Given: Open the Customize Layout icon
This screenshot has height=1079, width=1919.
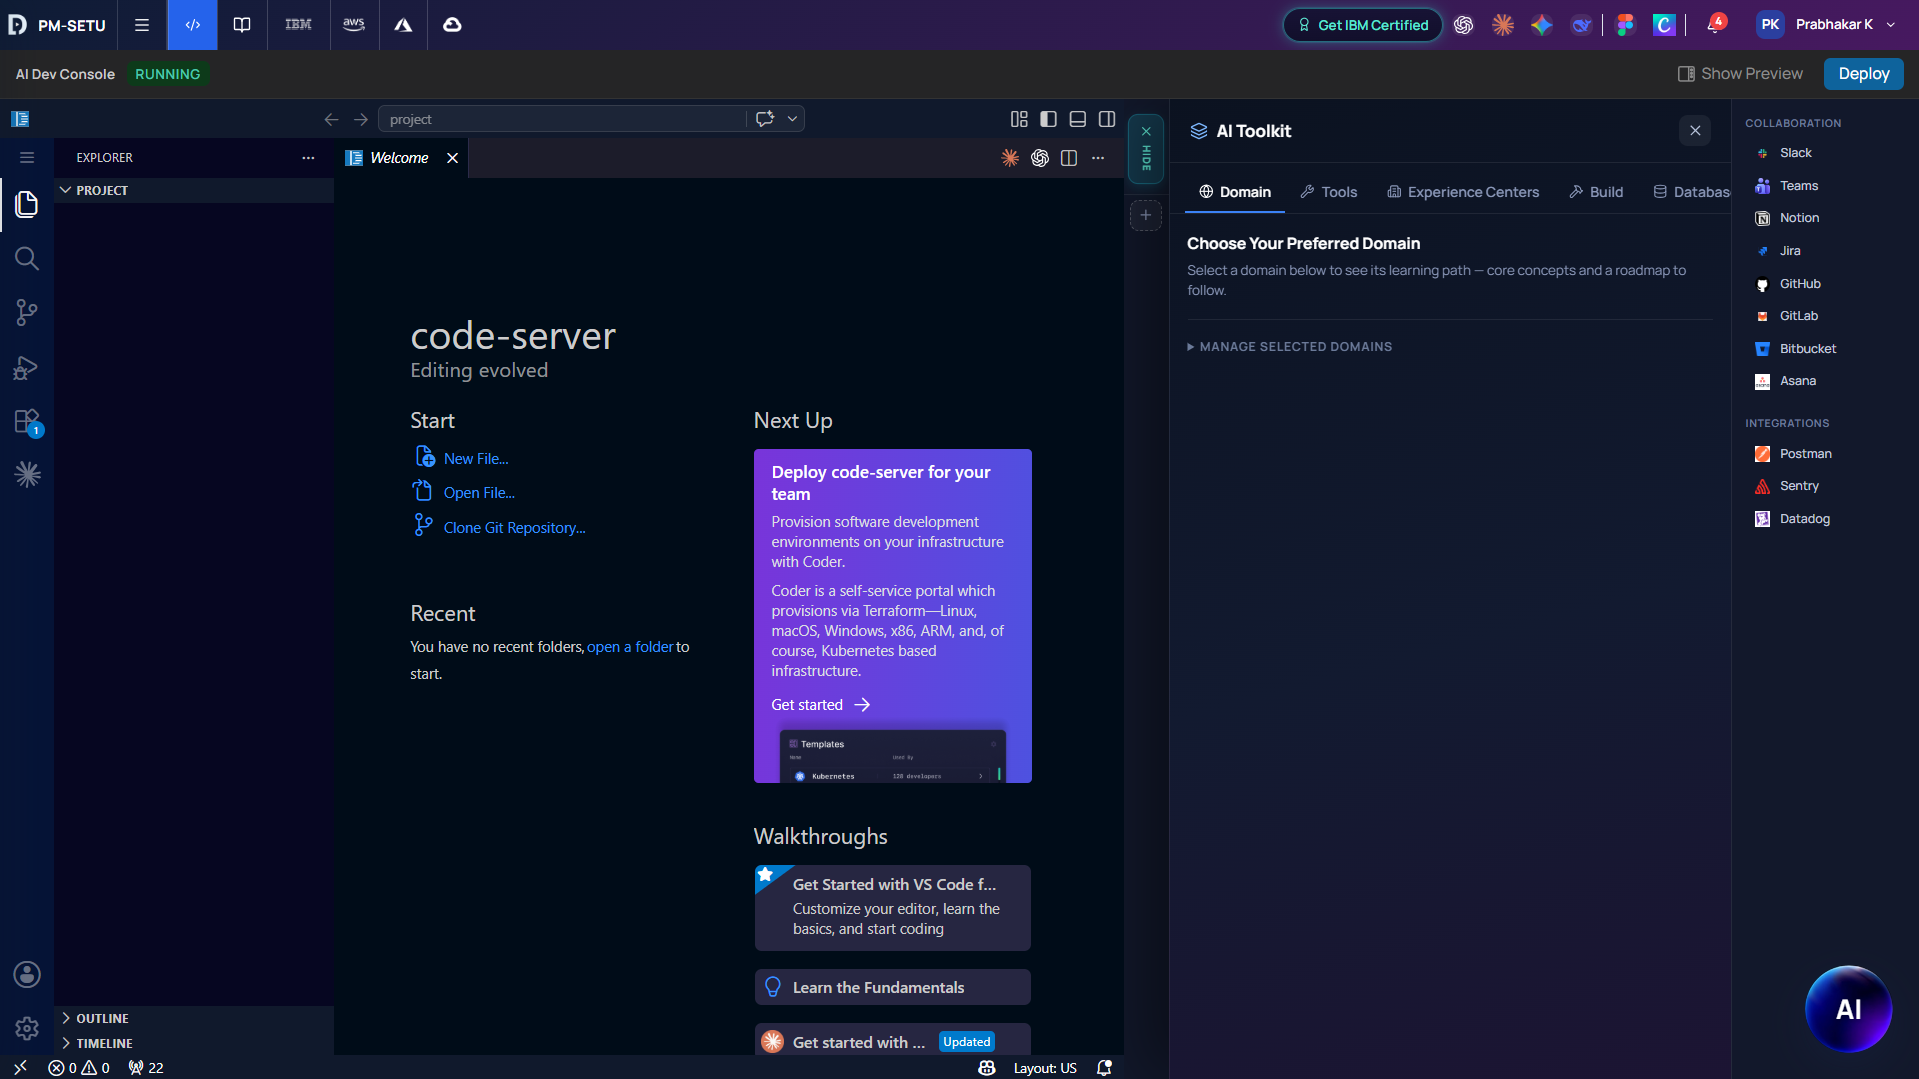Looking at the screenshot, I should pyautogui.click(x=1019, y=119).
